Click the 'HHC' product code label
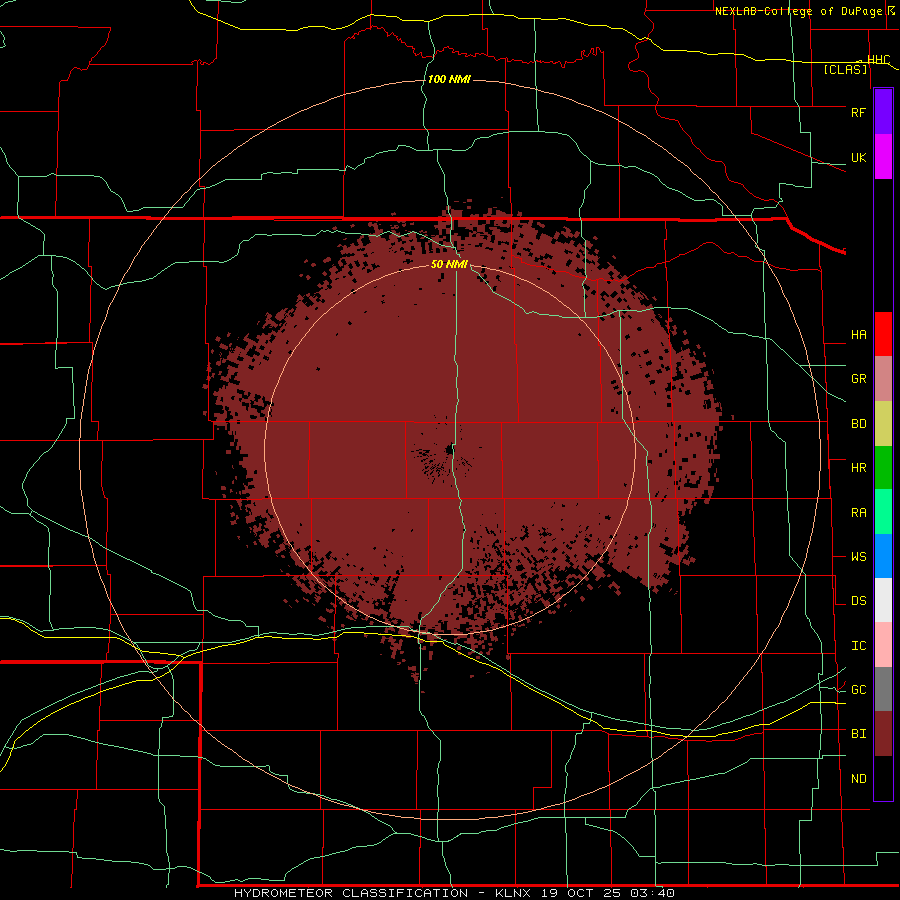900x900 pixels. (878, 60)
